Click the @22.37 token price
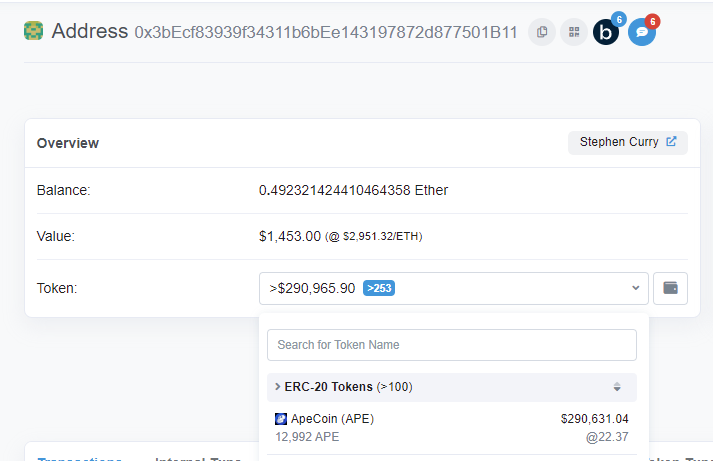713x461 pixels. [607, 437]
